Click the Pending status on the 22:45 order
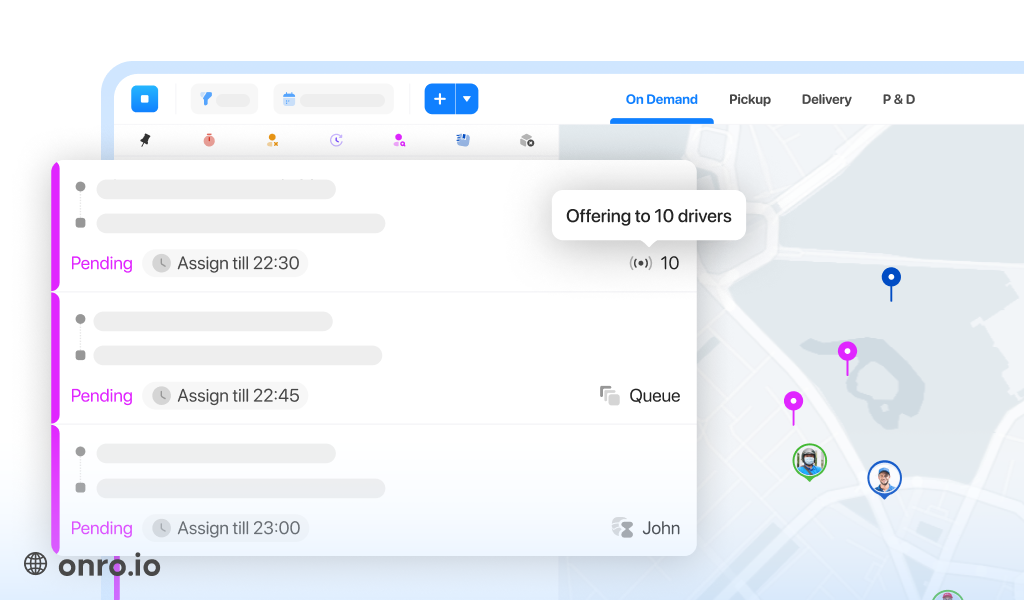Viewport: 1024px width, 600px height. [x=102, y=396]
